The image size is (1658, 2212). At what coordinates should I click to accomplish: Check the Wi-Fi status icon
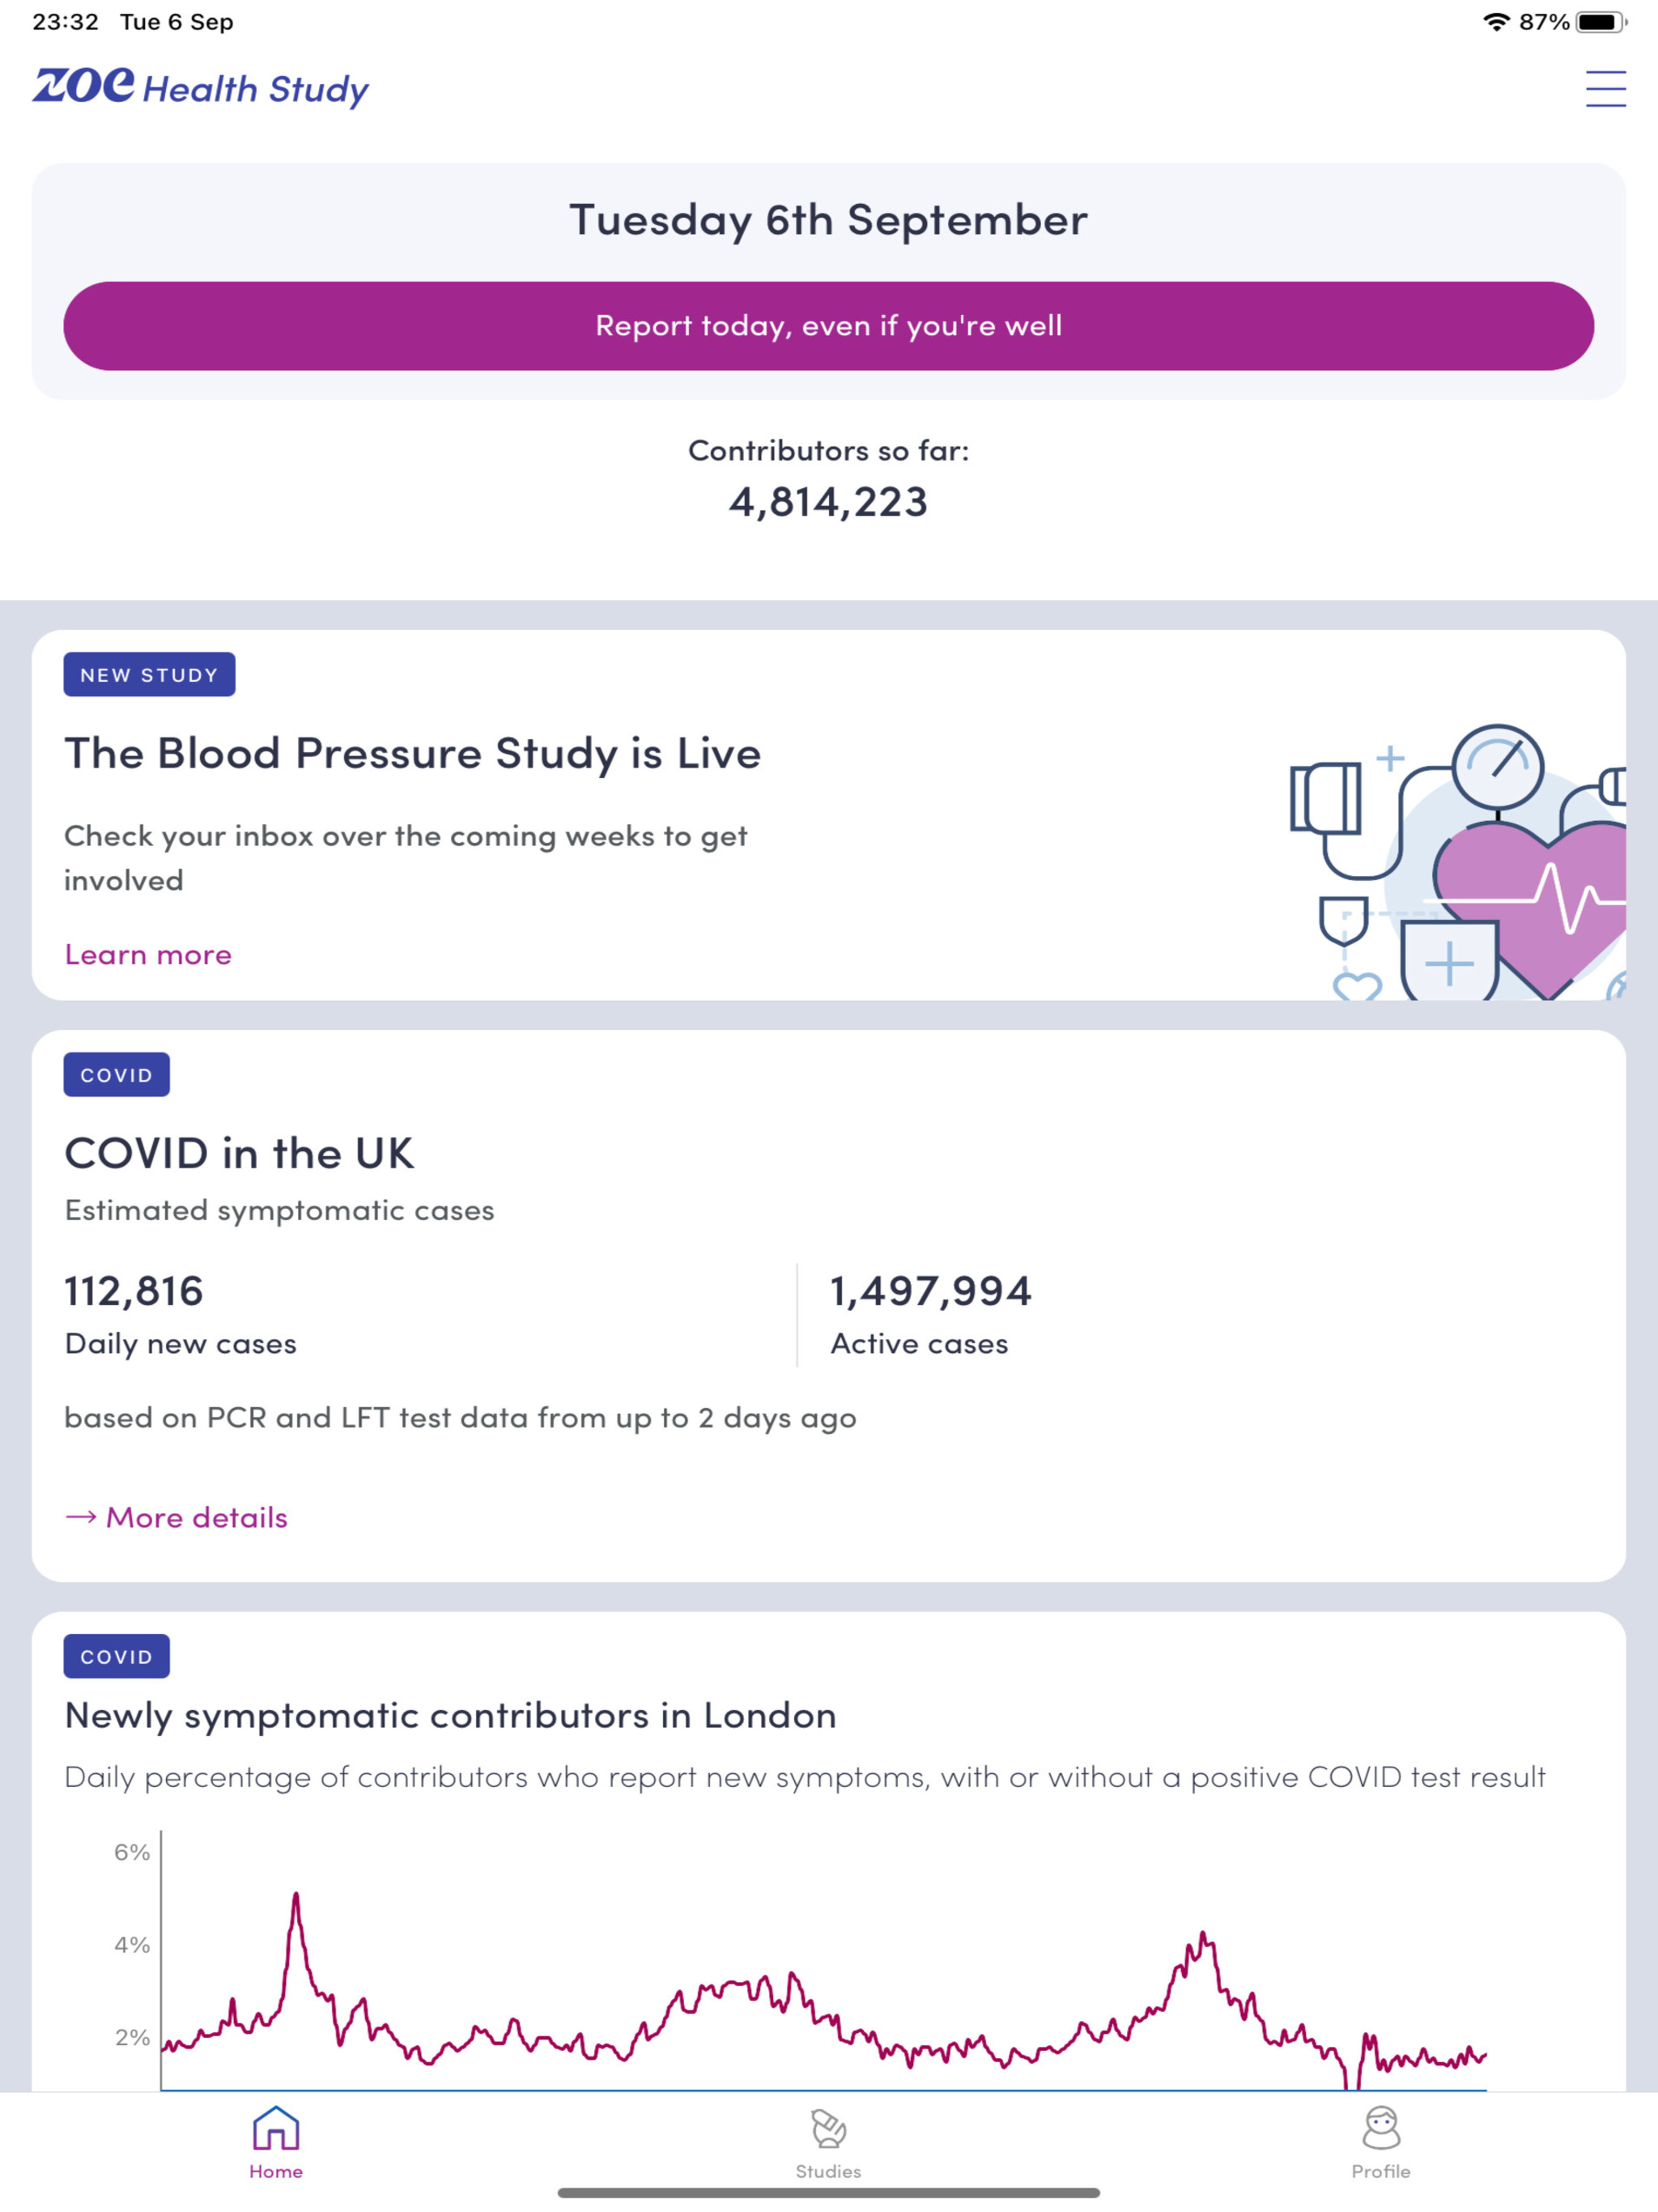[x=1495, y=22]
